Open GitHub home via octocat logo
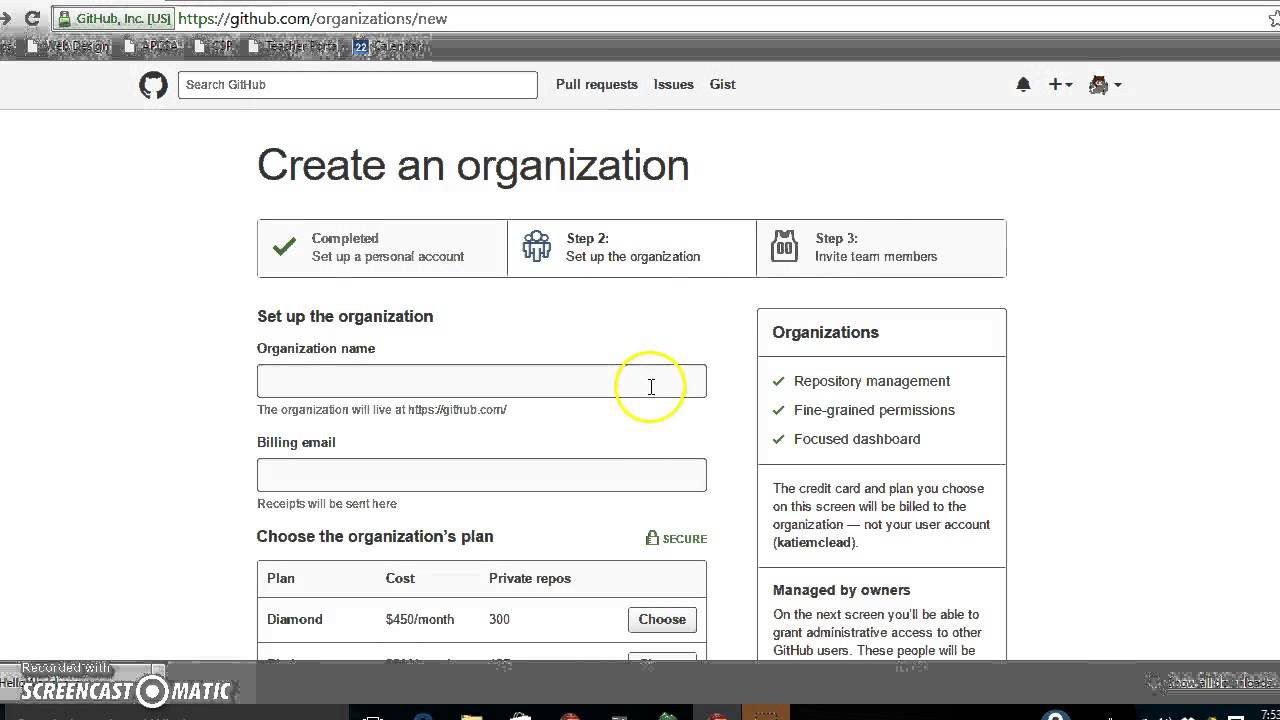Viewport: 1280px width, 720px height. [153, 85]
